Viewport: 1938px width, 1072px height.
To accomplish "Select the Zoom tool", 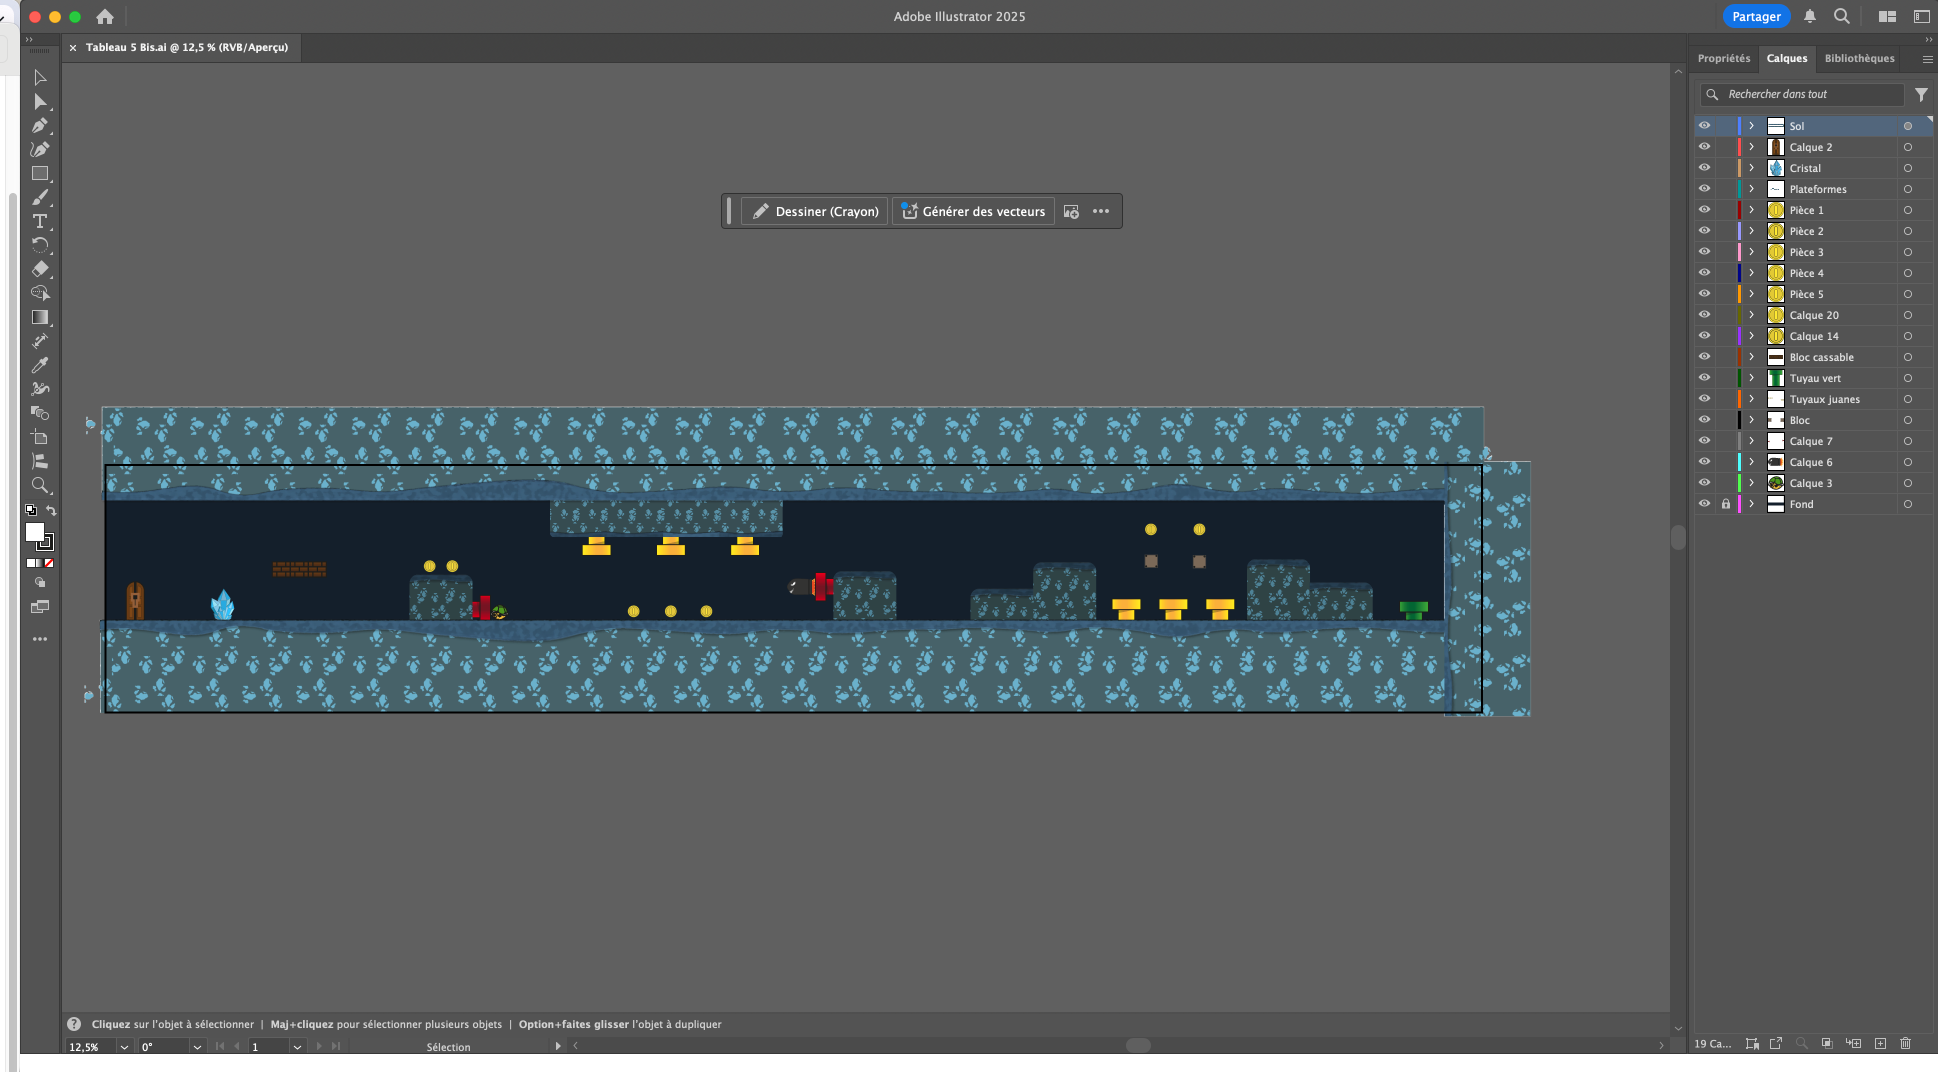I will click(40, 485).
